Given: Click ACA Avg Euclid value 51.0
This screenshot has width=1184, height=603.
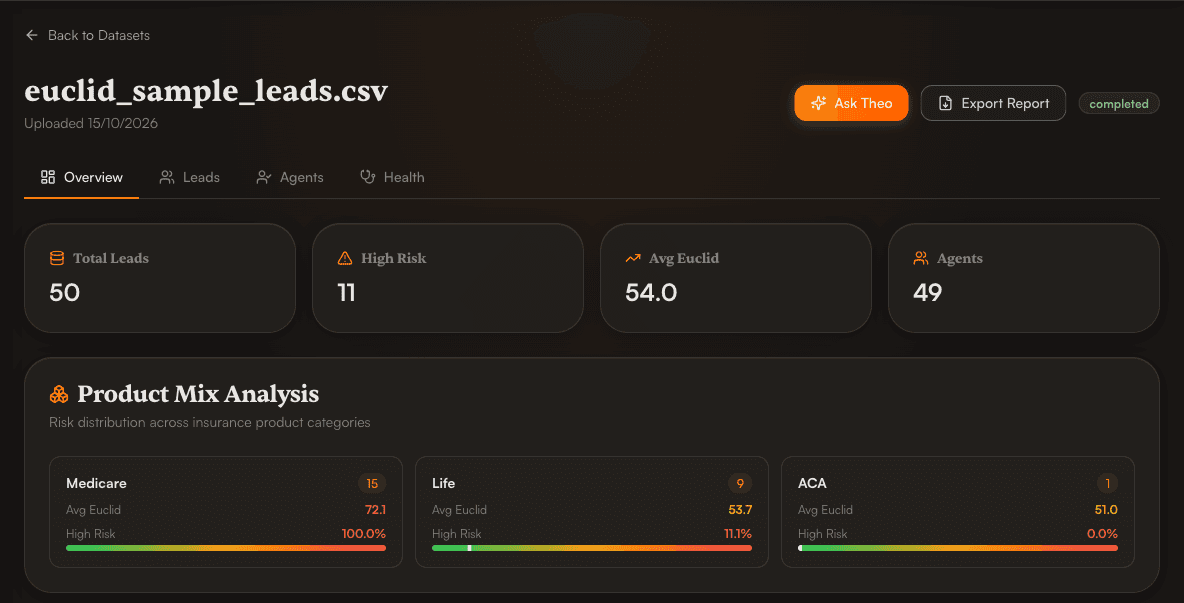Looking at the screenshot, I should [x=1106, y=509].
